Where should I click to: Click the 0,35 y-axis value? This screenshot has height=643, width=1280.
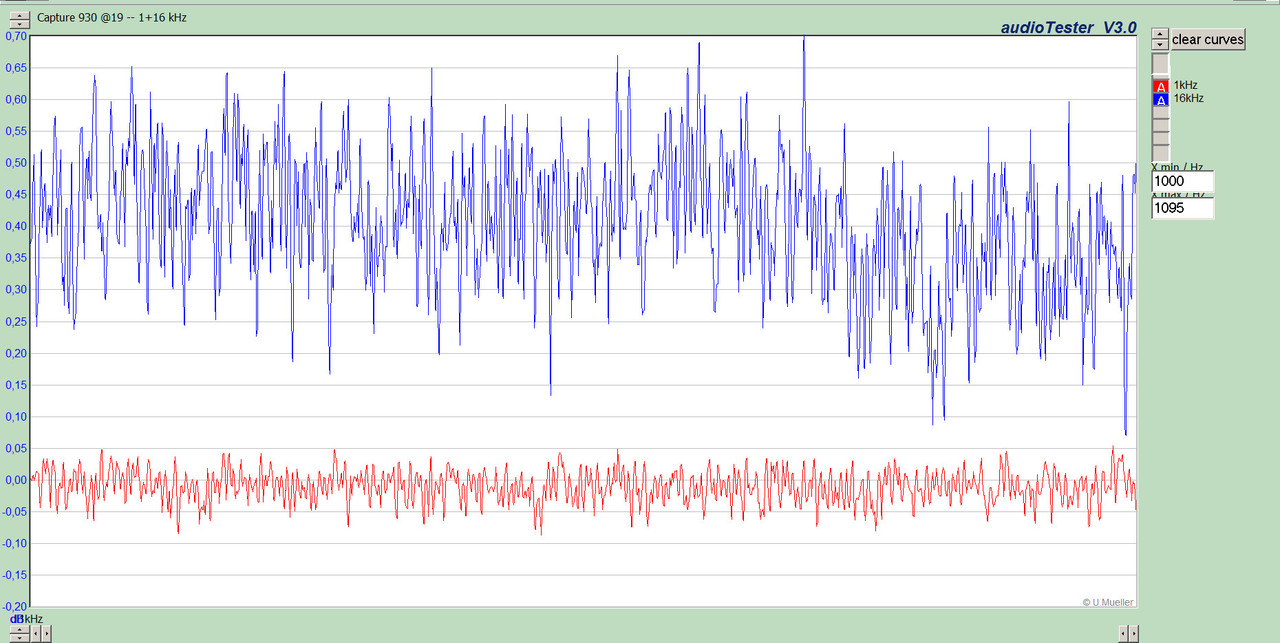pos(16,258)
